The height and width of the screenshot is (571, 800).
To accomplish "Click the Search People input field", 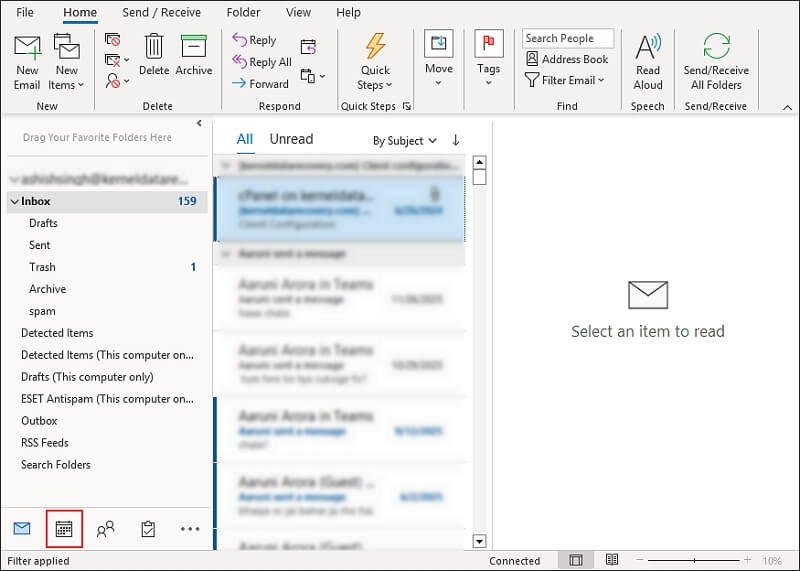I will pyautogui.click(x=567, y=38).
